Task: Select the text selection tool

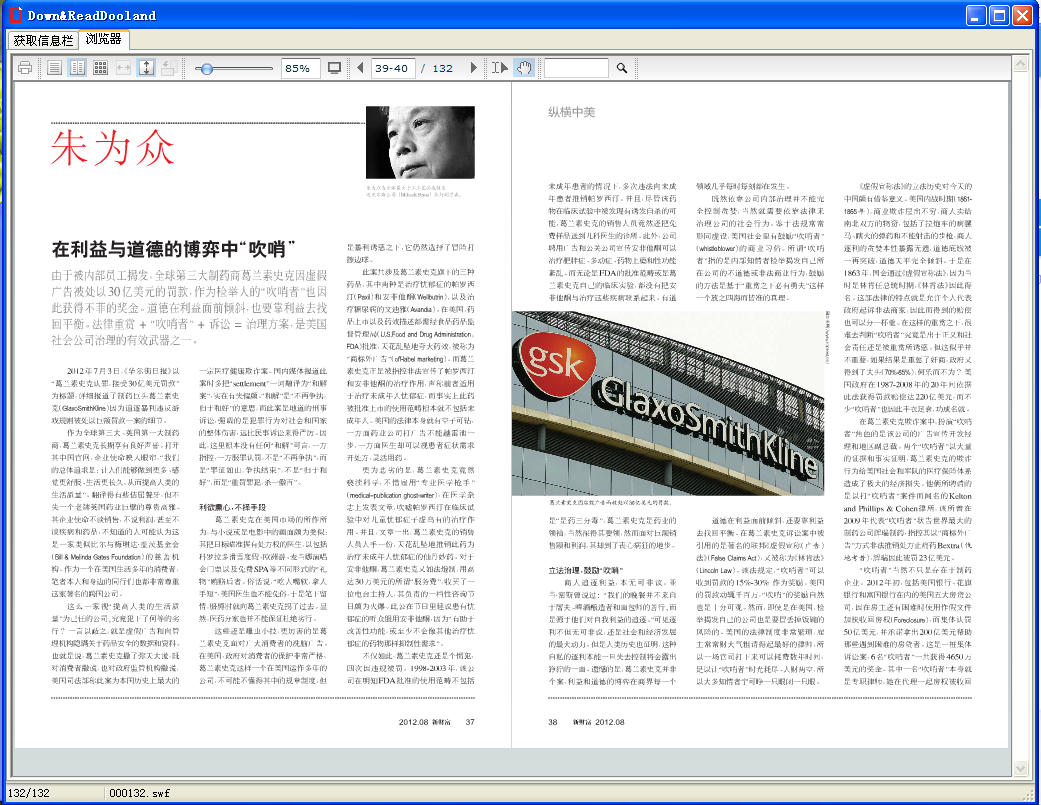Action: click(x=500, y=68)
